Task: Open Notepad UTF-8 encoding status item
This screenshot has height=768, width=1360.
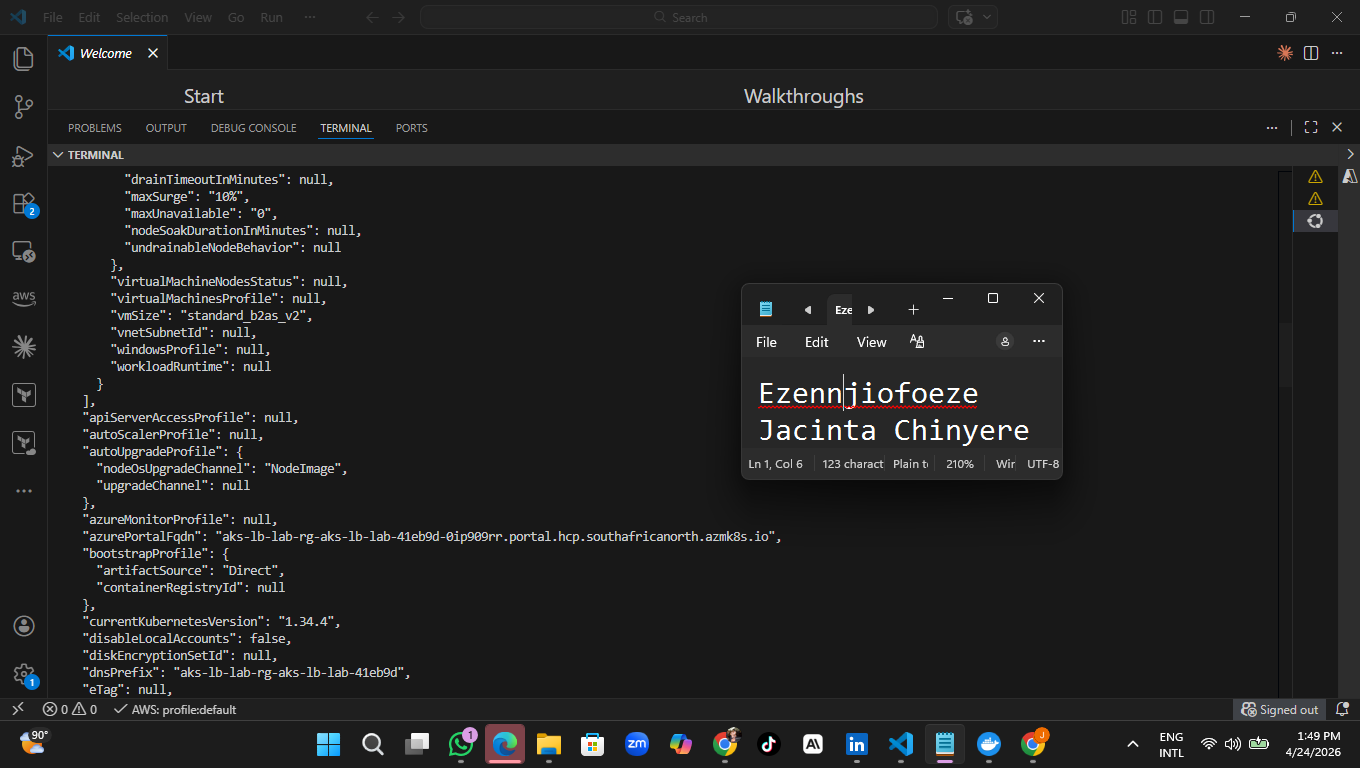Action: pos(1043,464)
